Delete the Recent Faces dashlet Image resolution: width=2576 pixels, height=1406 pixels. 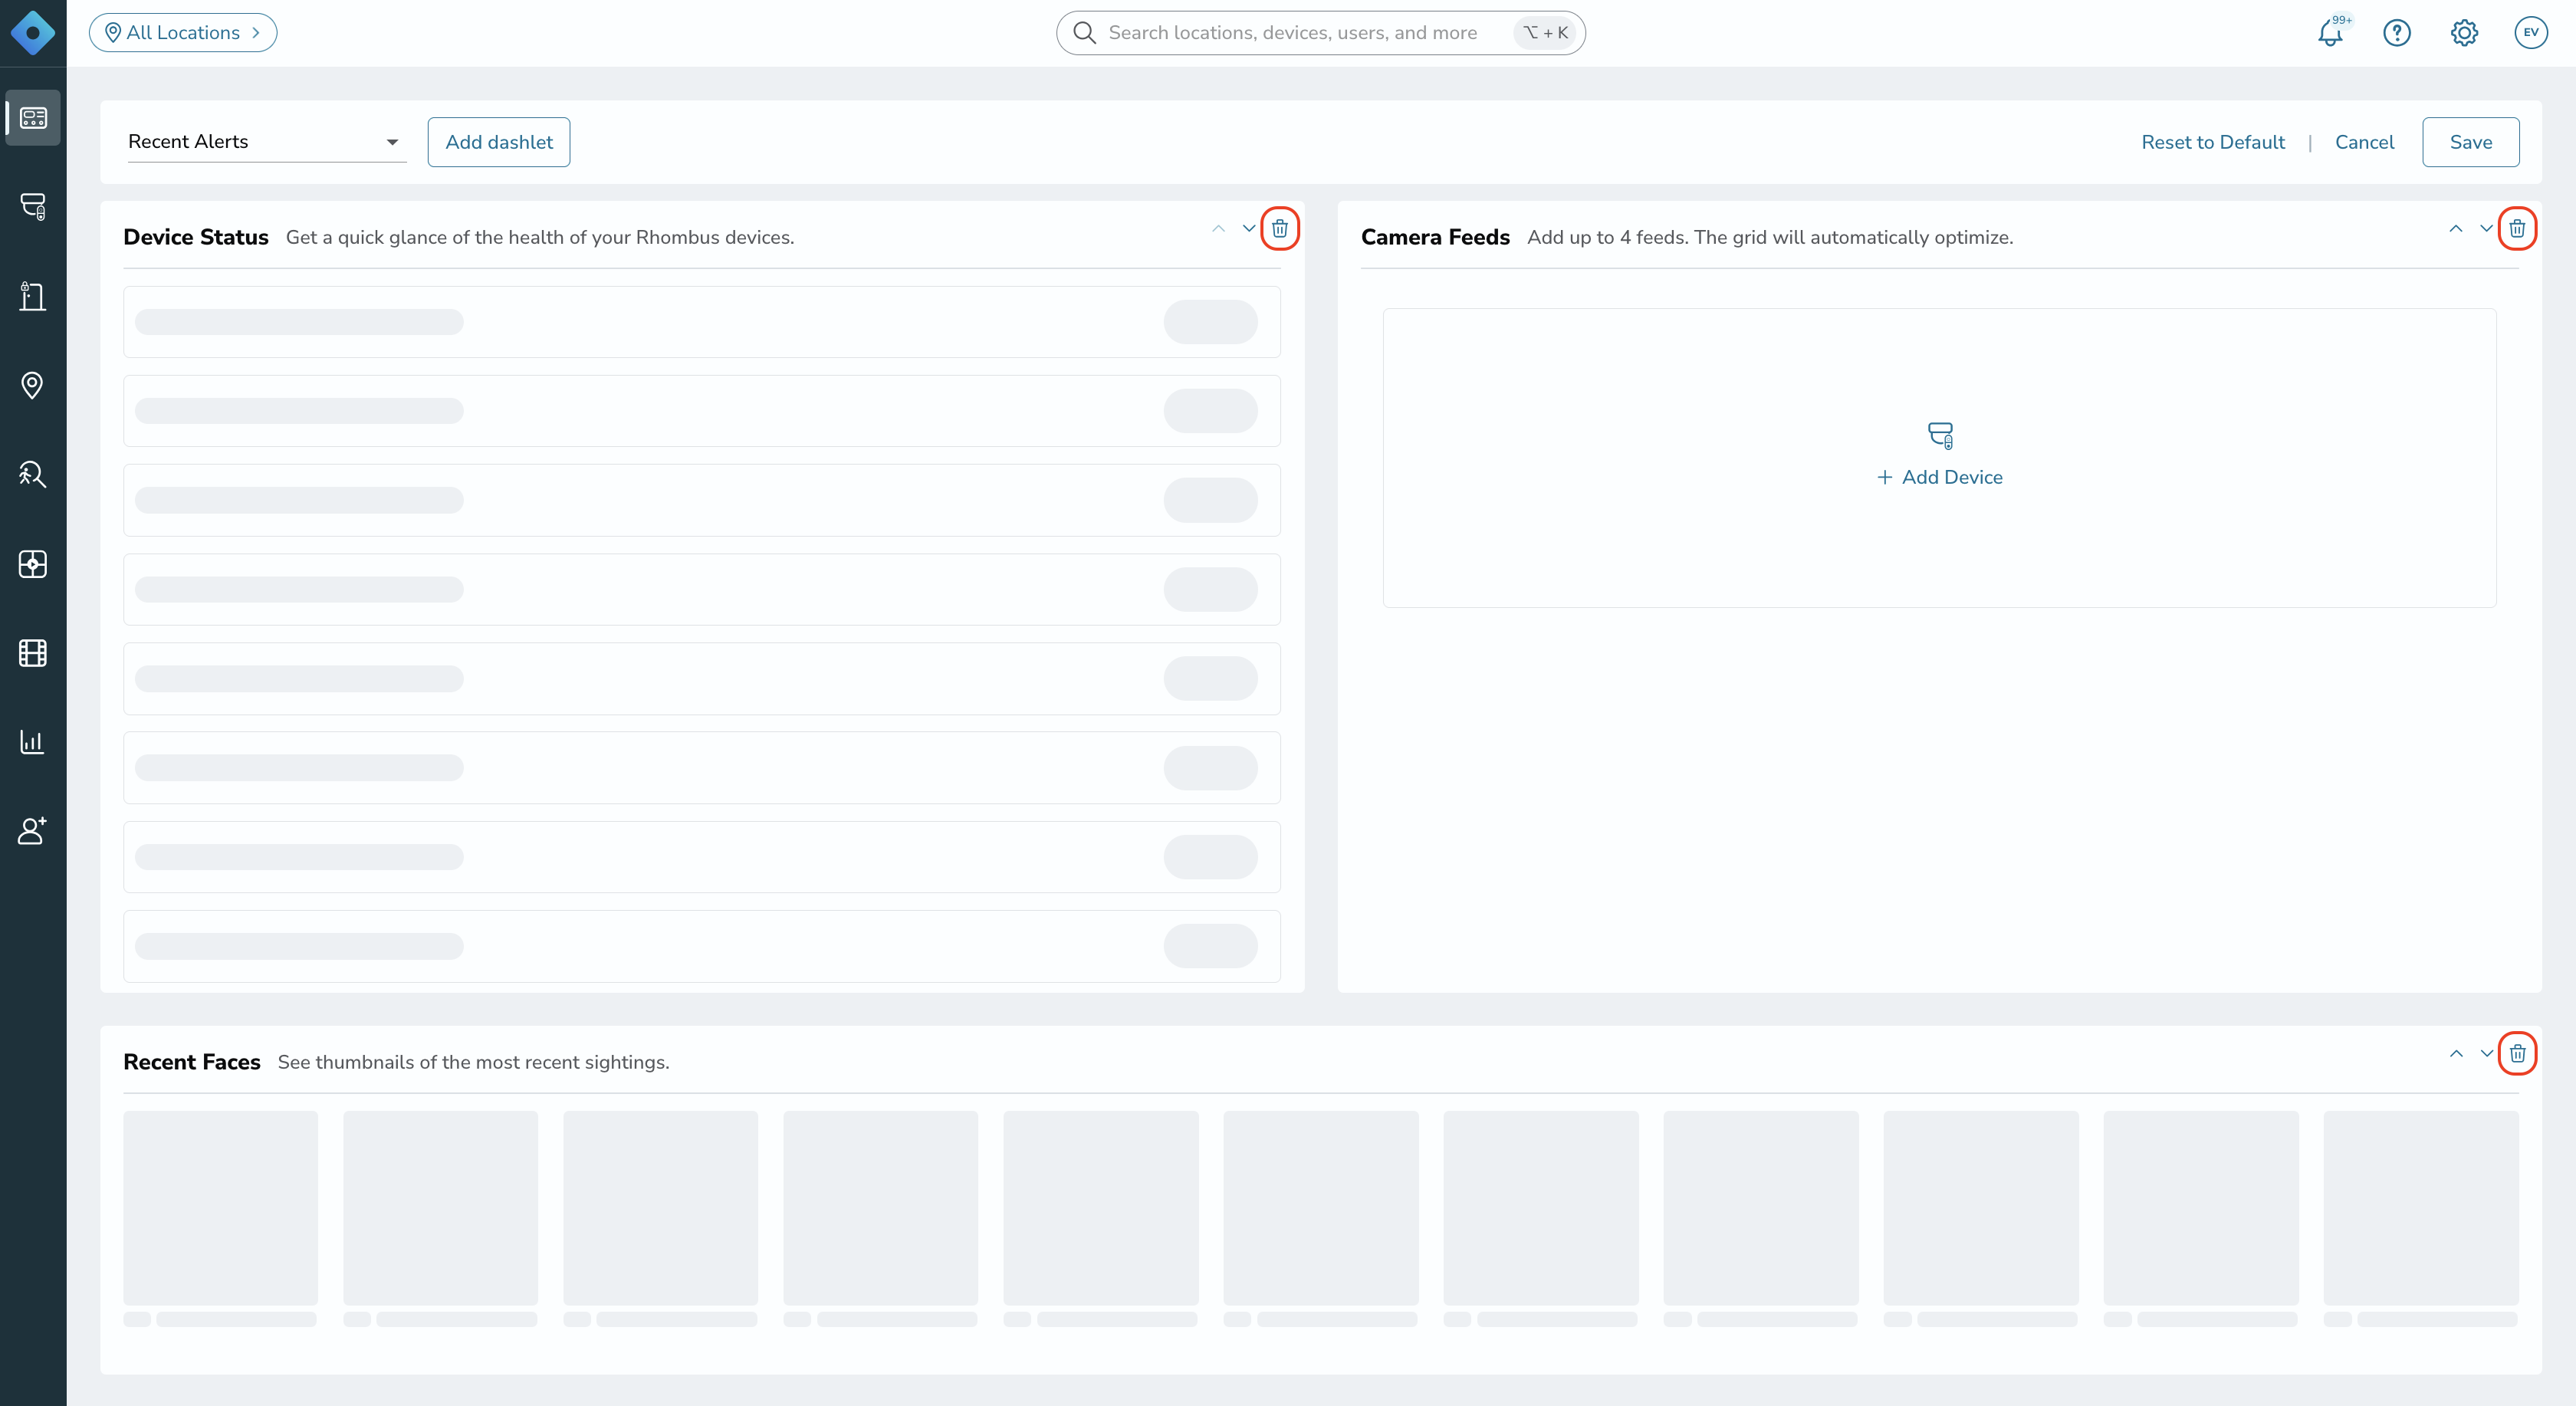point(2517,1054)
